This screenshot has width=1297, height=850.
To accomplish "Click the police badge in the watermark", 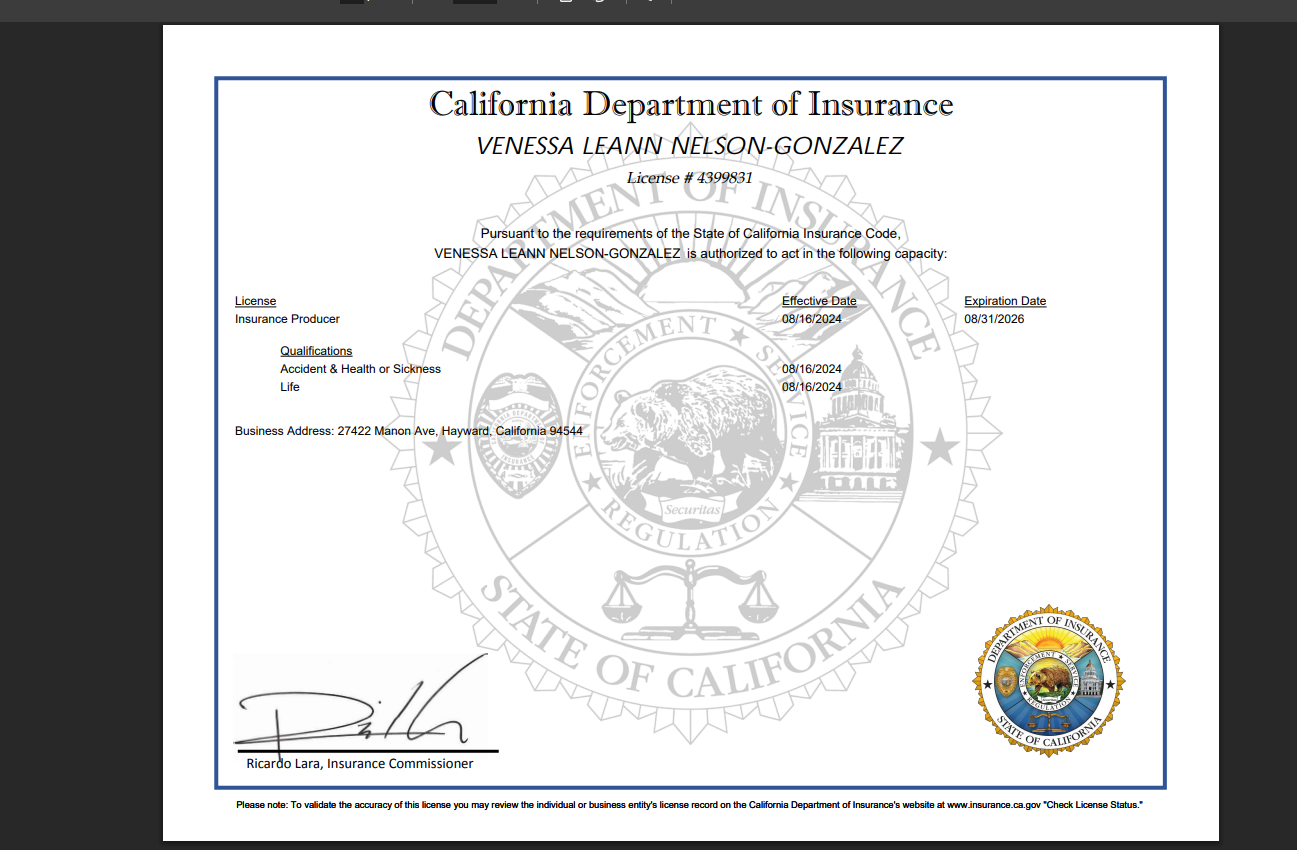I will 511,433.
